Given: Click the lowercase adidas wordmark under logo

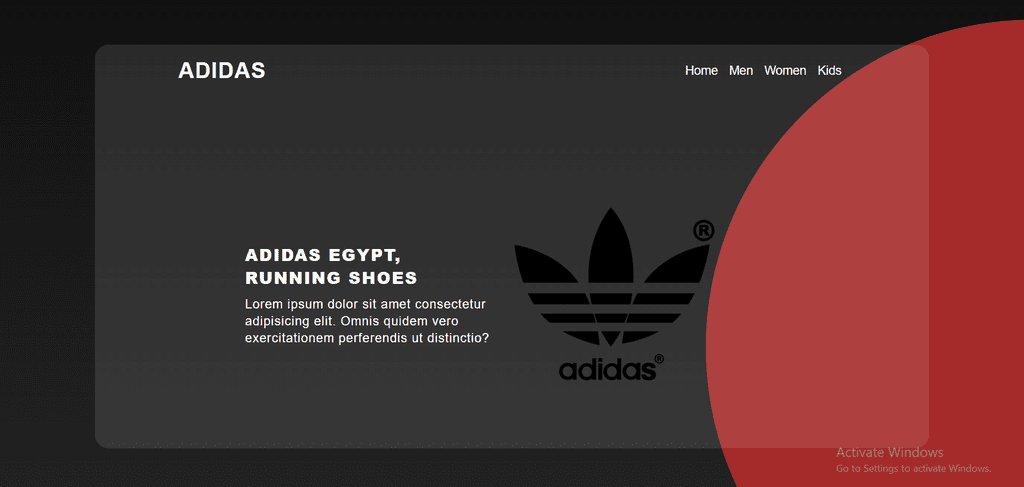Looking at the screenshot, I should coord(607,369).
